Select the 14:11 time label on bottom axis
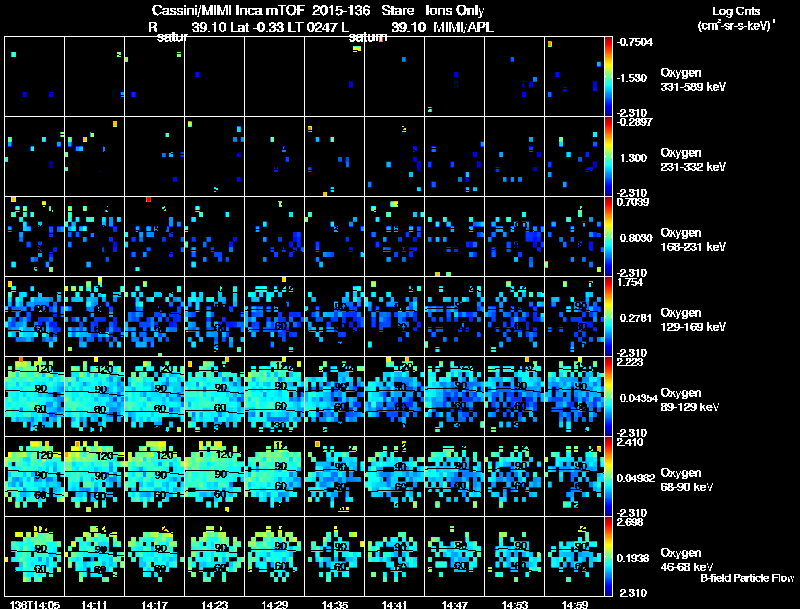The height and width of the screenshot is (609, 800). click(93, 604)
